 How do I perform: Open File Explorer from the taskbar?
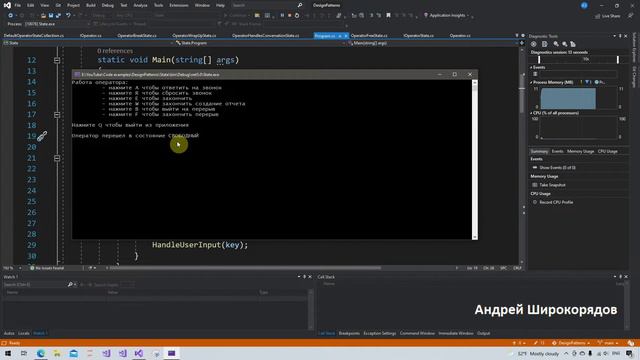tap(57, 353)
